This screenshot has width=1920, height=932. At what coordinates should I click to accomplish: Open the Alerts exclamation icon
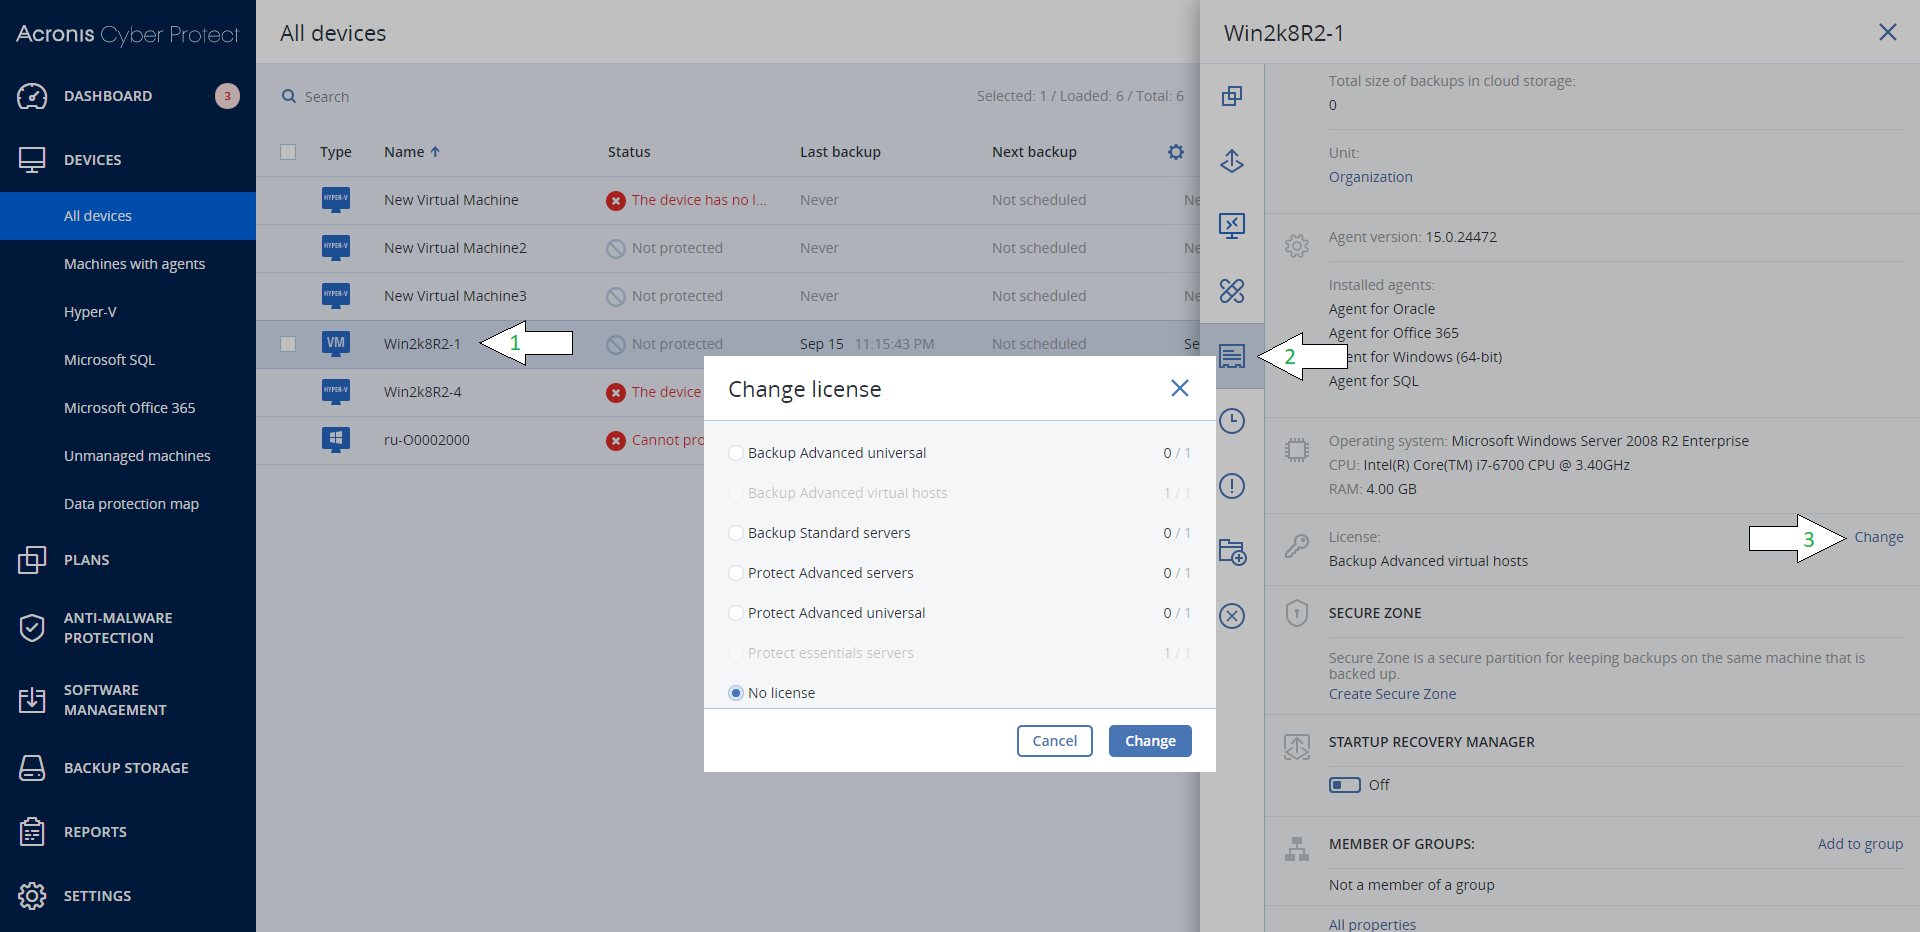tap(1232, 486)
